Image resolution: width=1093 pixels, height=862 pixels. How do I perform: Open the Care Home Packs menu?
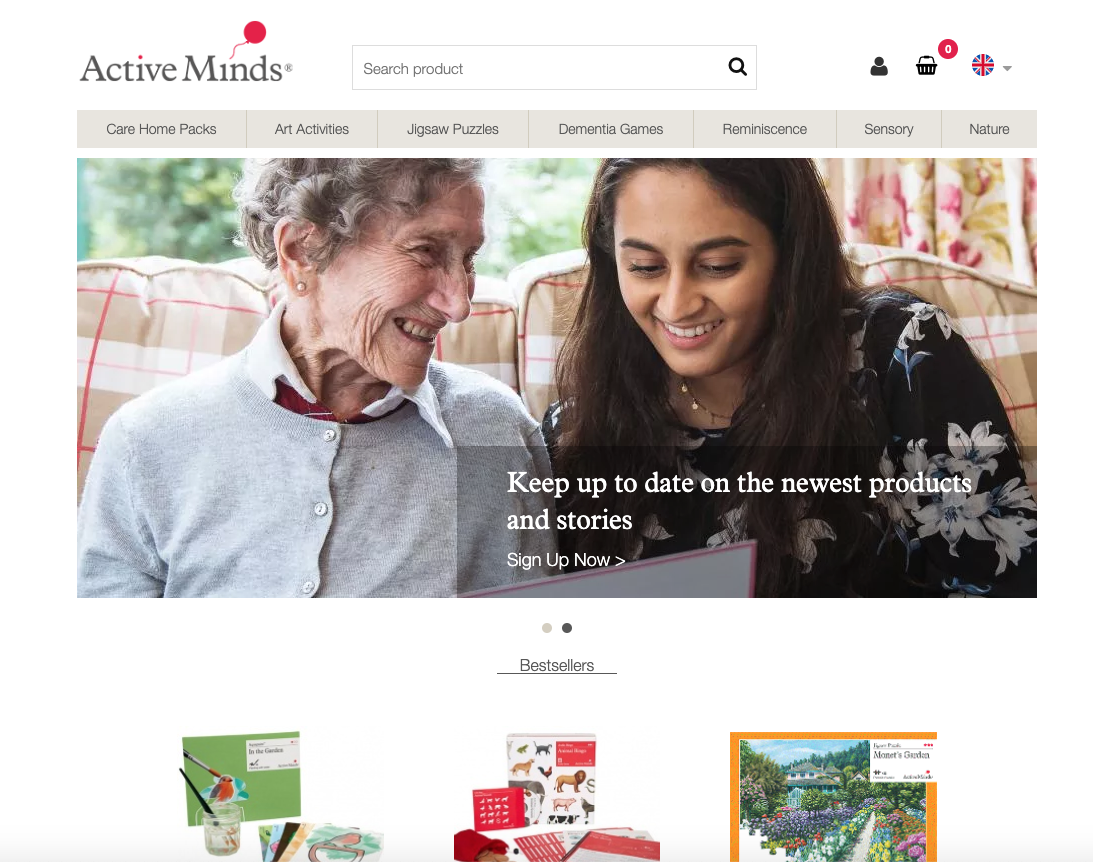pos(161,129)
